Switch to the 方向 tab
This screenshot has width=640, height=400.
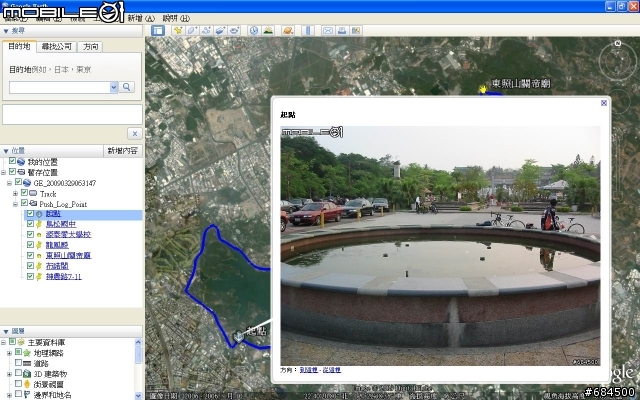90,47
